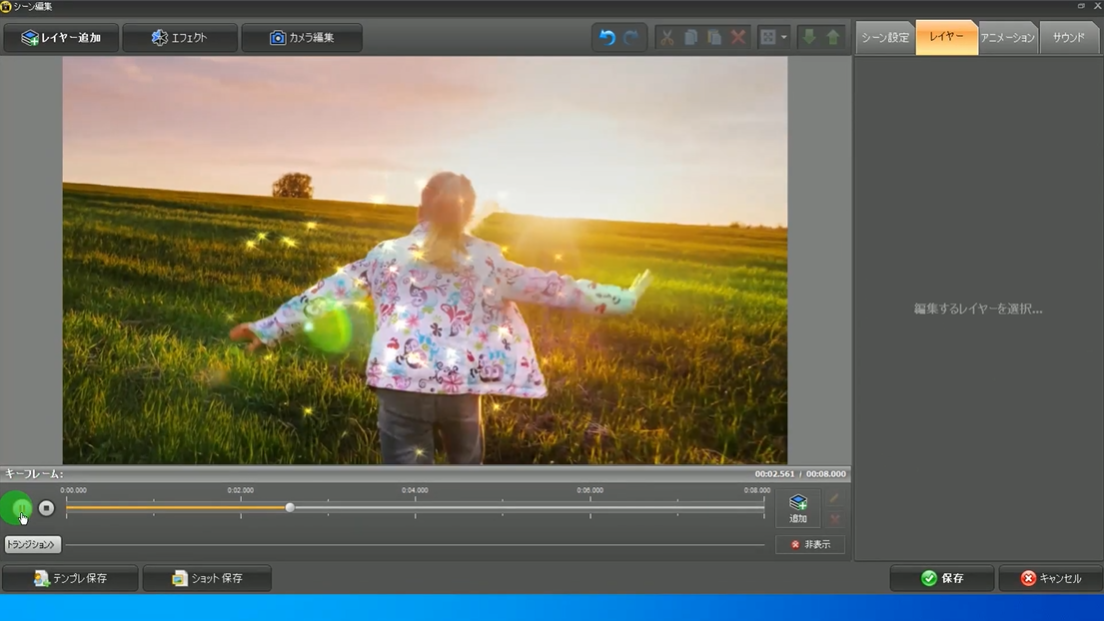Click the redo arrow icon
Screen dimensions: 1104x621
[631, 38]
